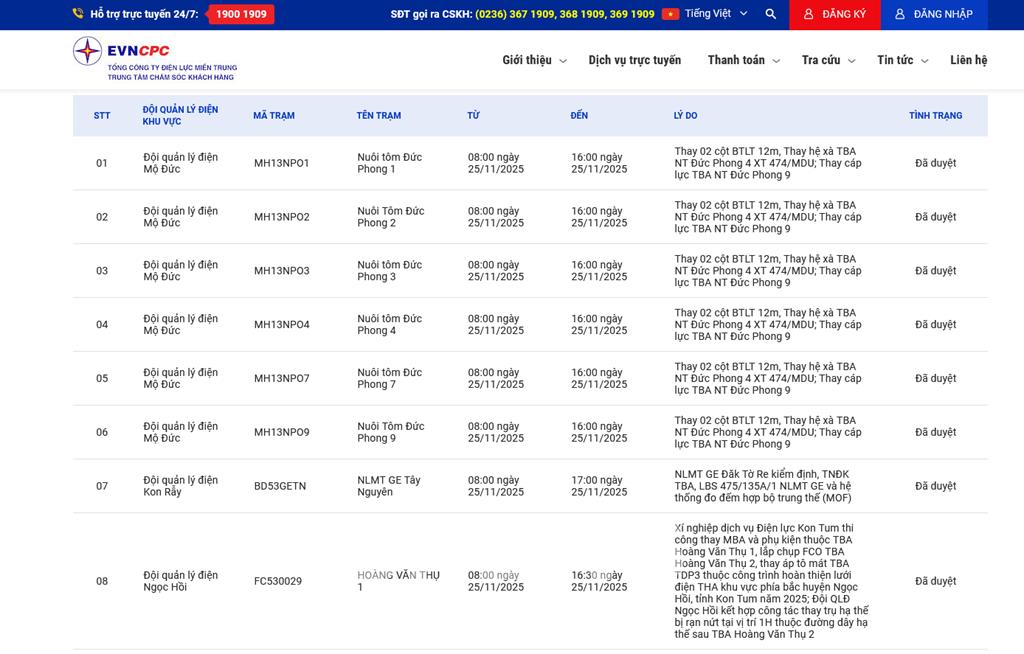Viewport: 1024px width, 654px height.
Task: Open the Tin tức dropdown menu
Action: coord(902,60)
